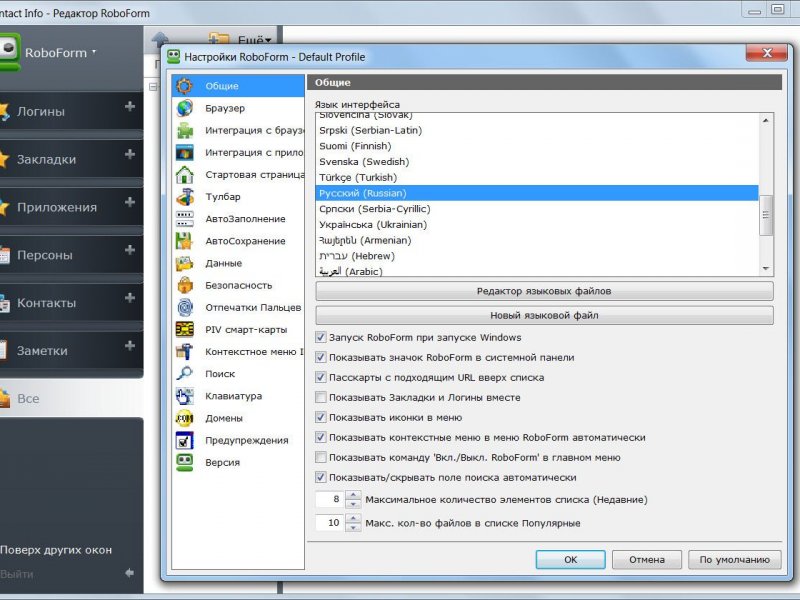Click the Тулбар tools icon
This screenshot has height=600, width=800.
pyautogui.click(x=185, y=196)
